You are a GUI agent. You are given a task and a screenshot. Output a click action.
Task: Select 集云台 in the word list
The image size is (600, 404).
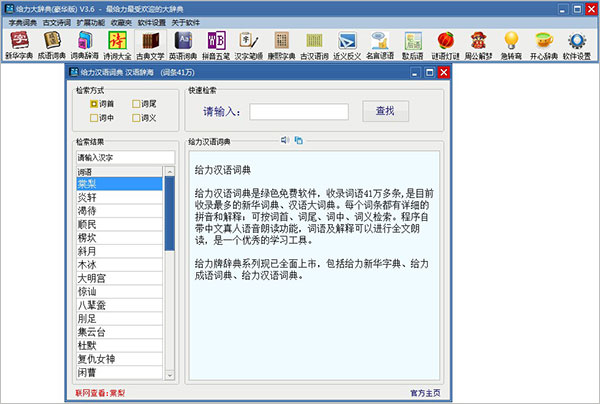pyautogui.click(x=119, y=332)
